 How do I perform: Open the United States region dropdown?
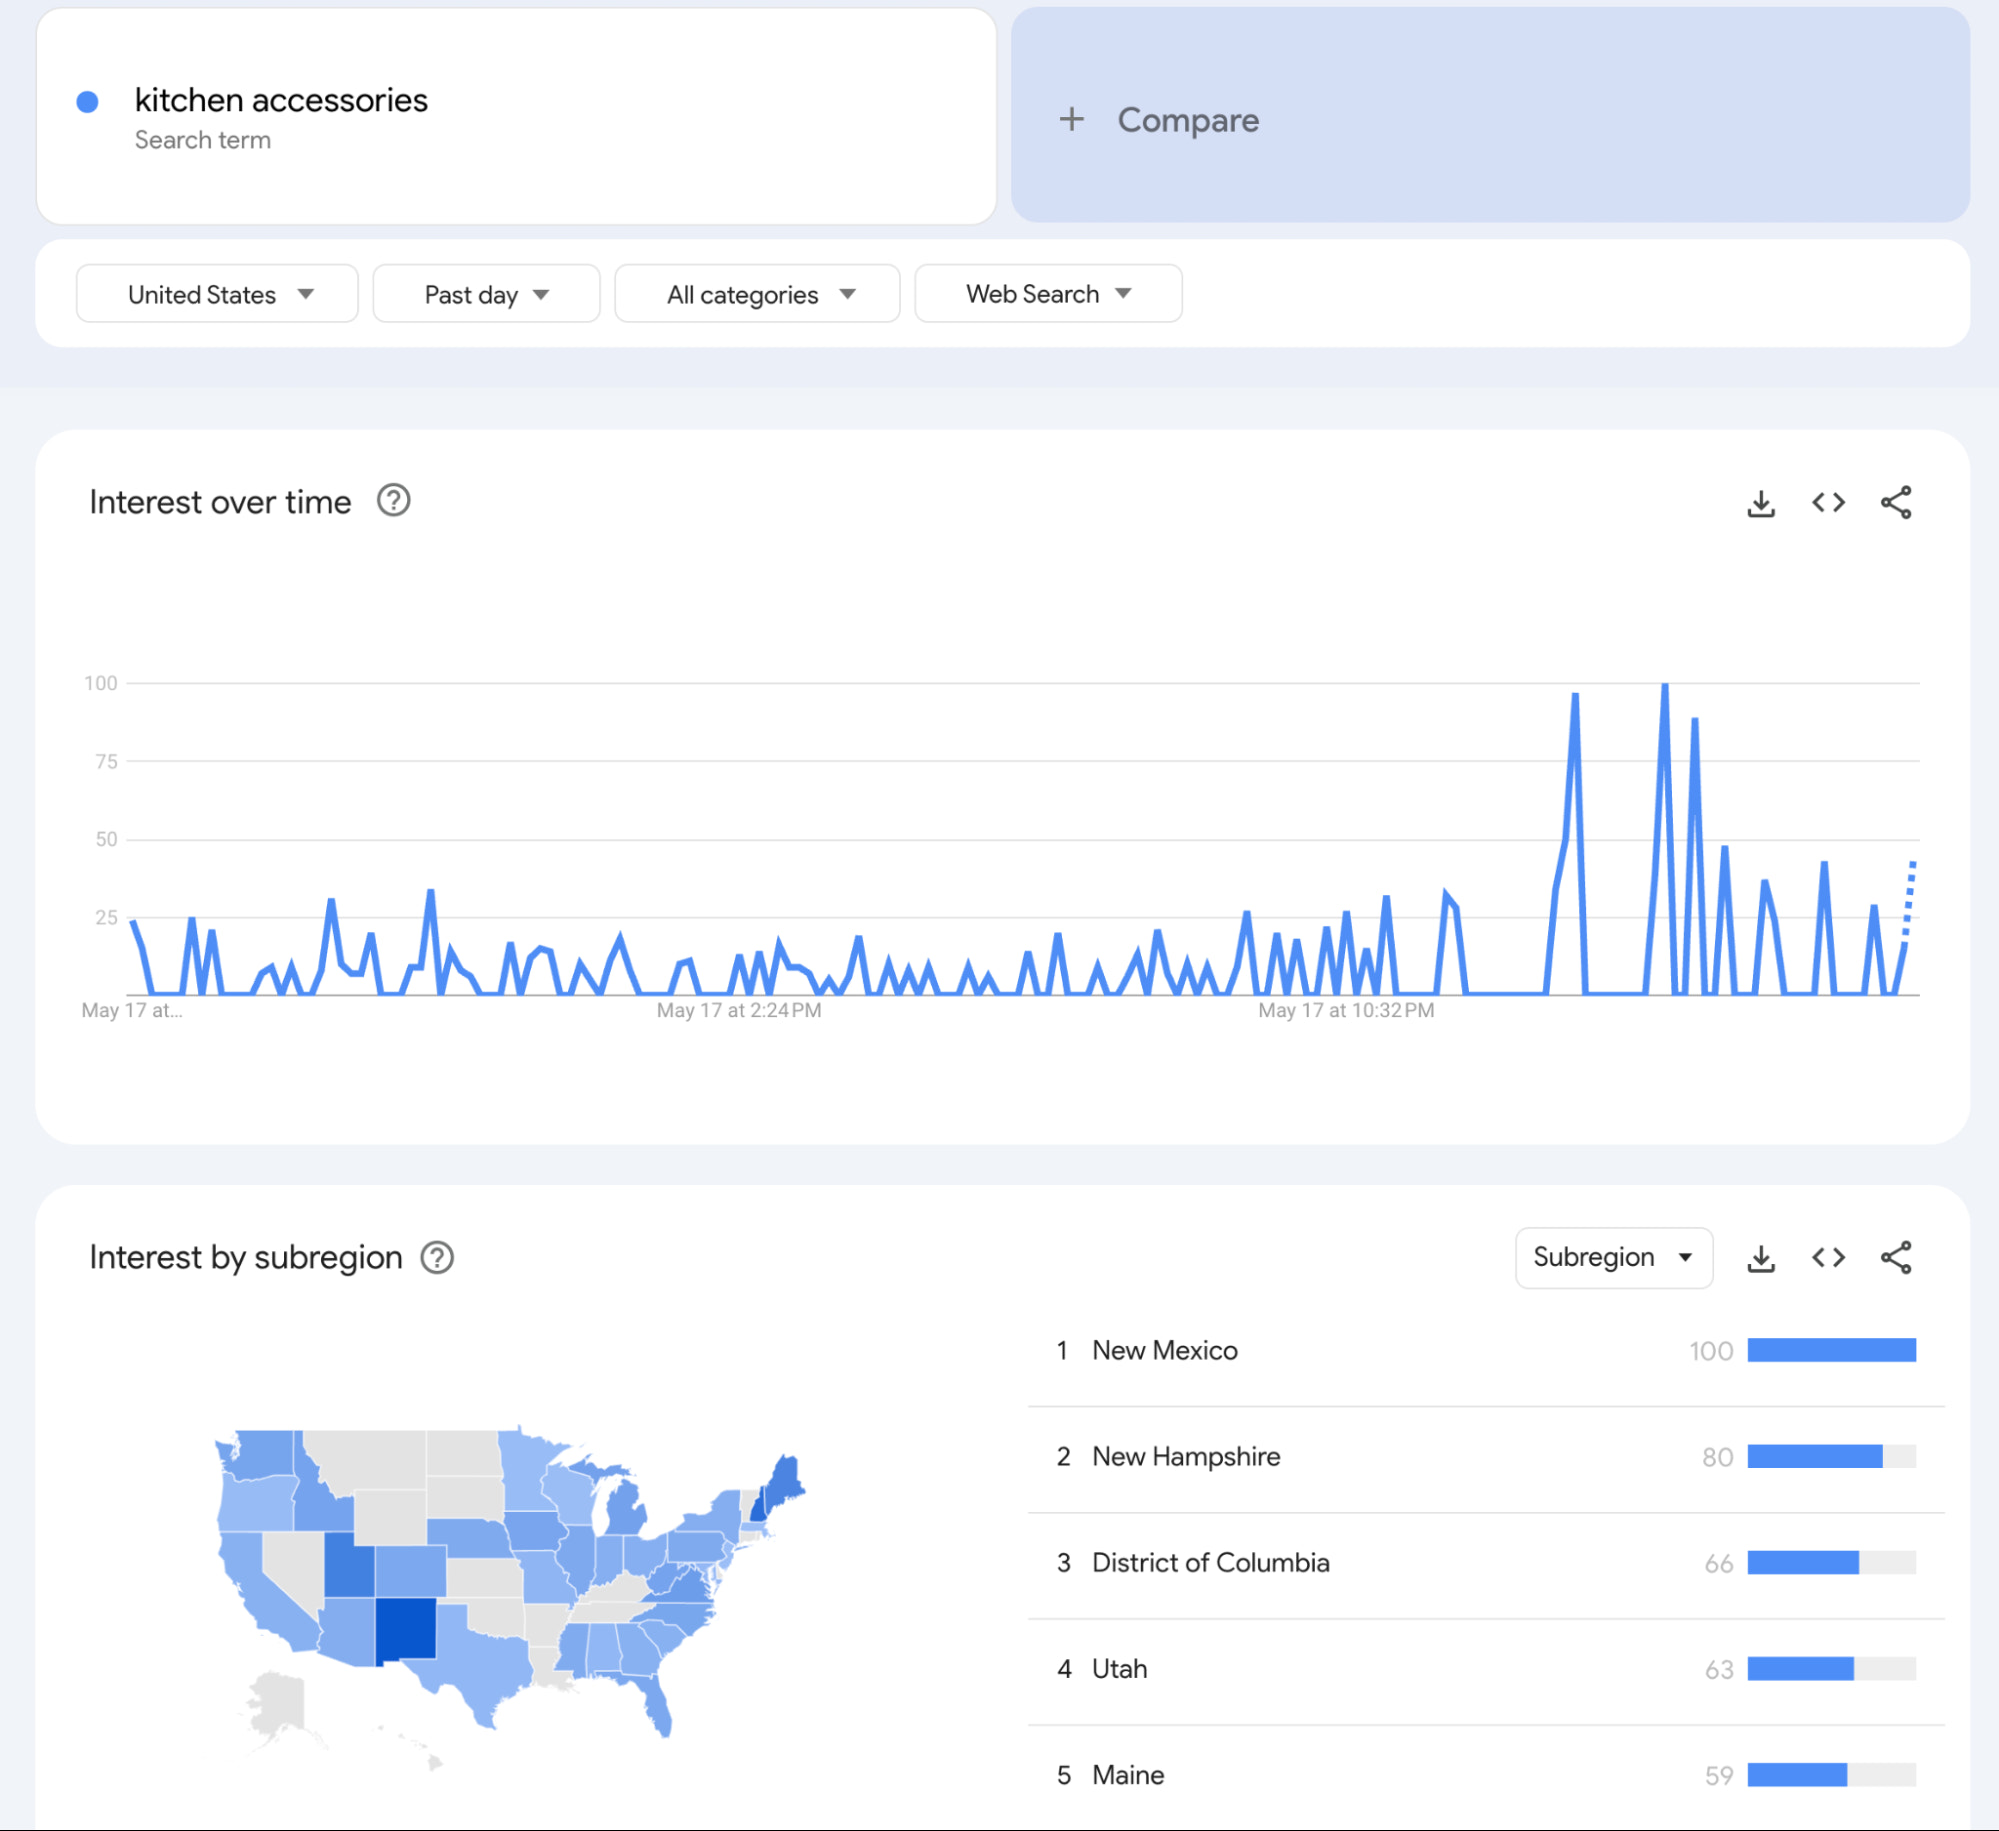coord(217,294)
